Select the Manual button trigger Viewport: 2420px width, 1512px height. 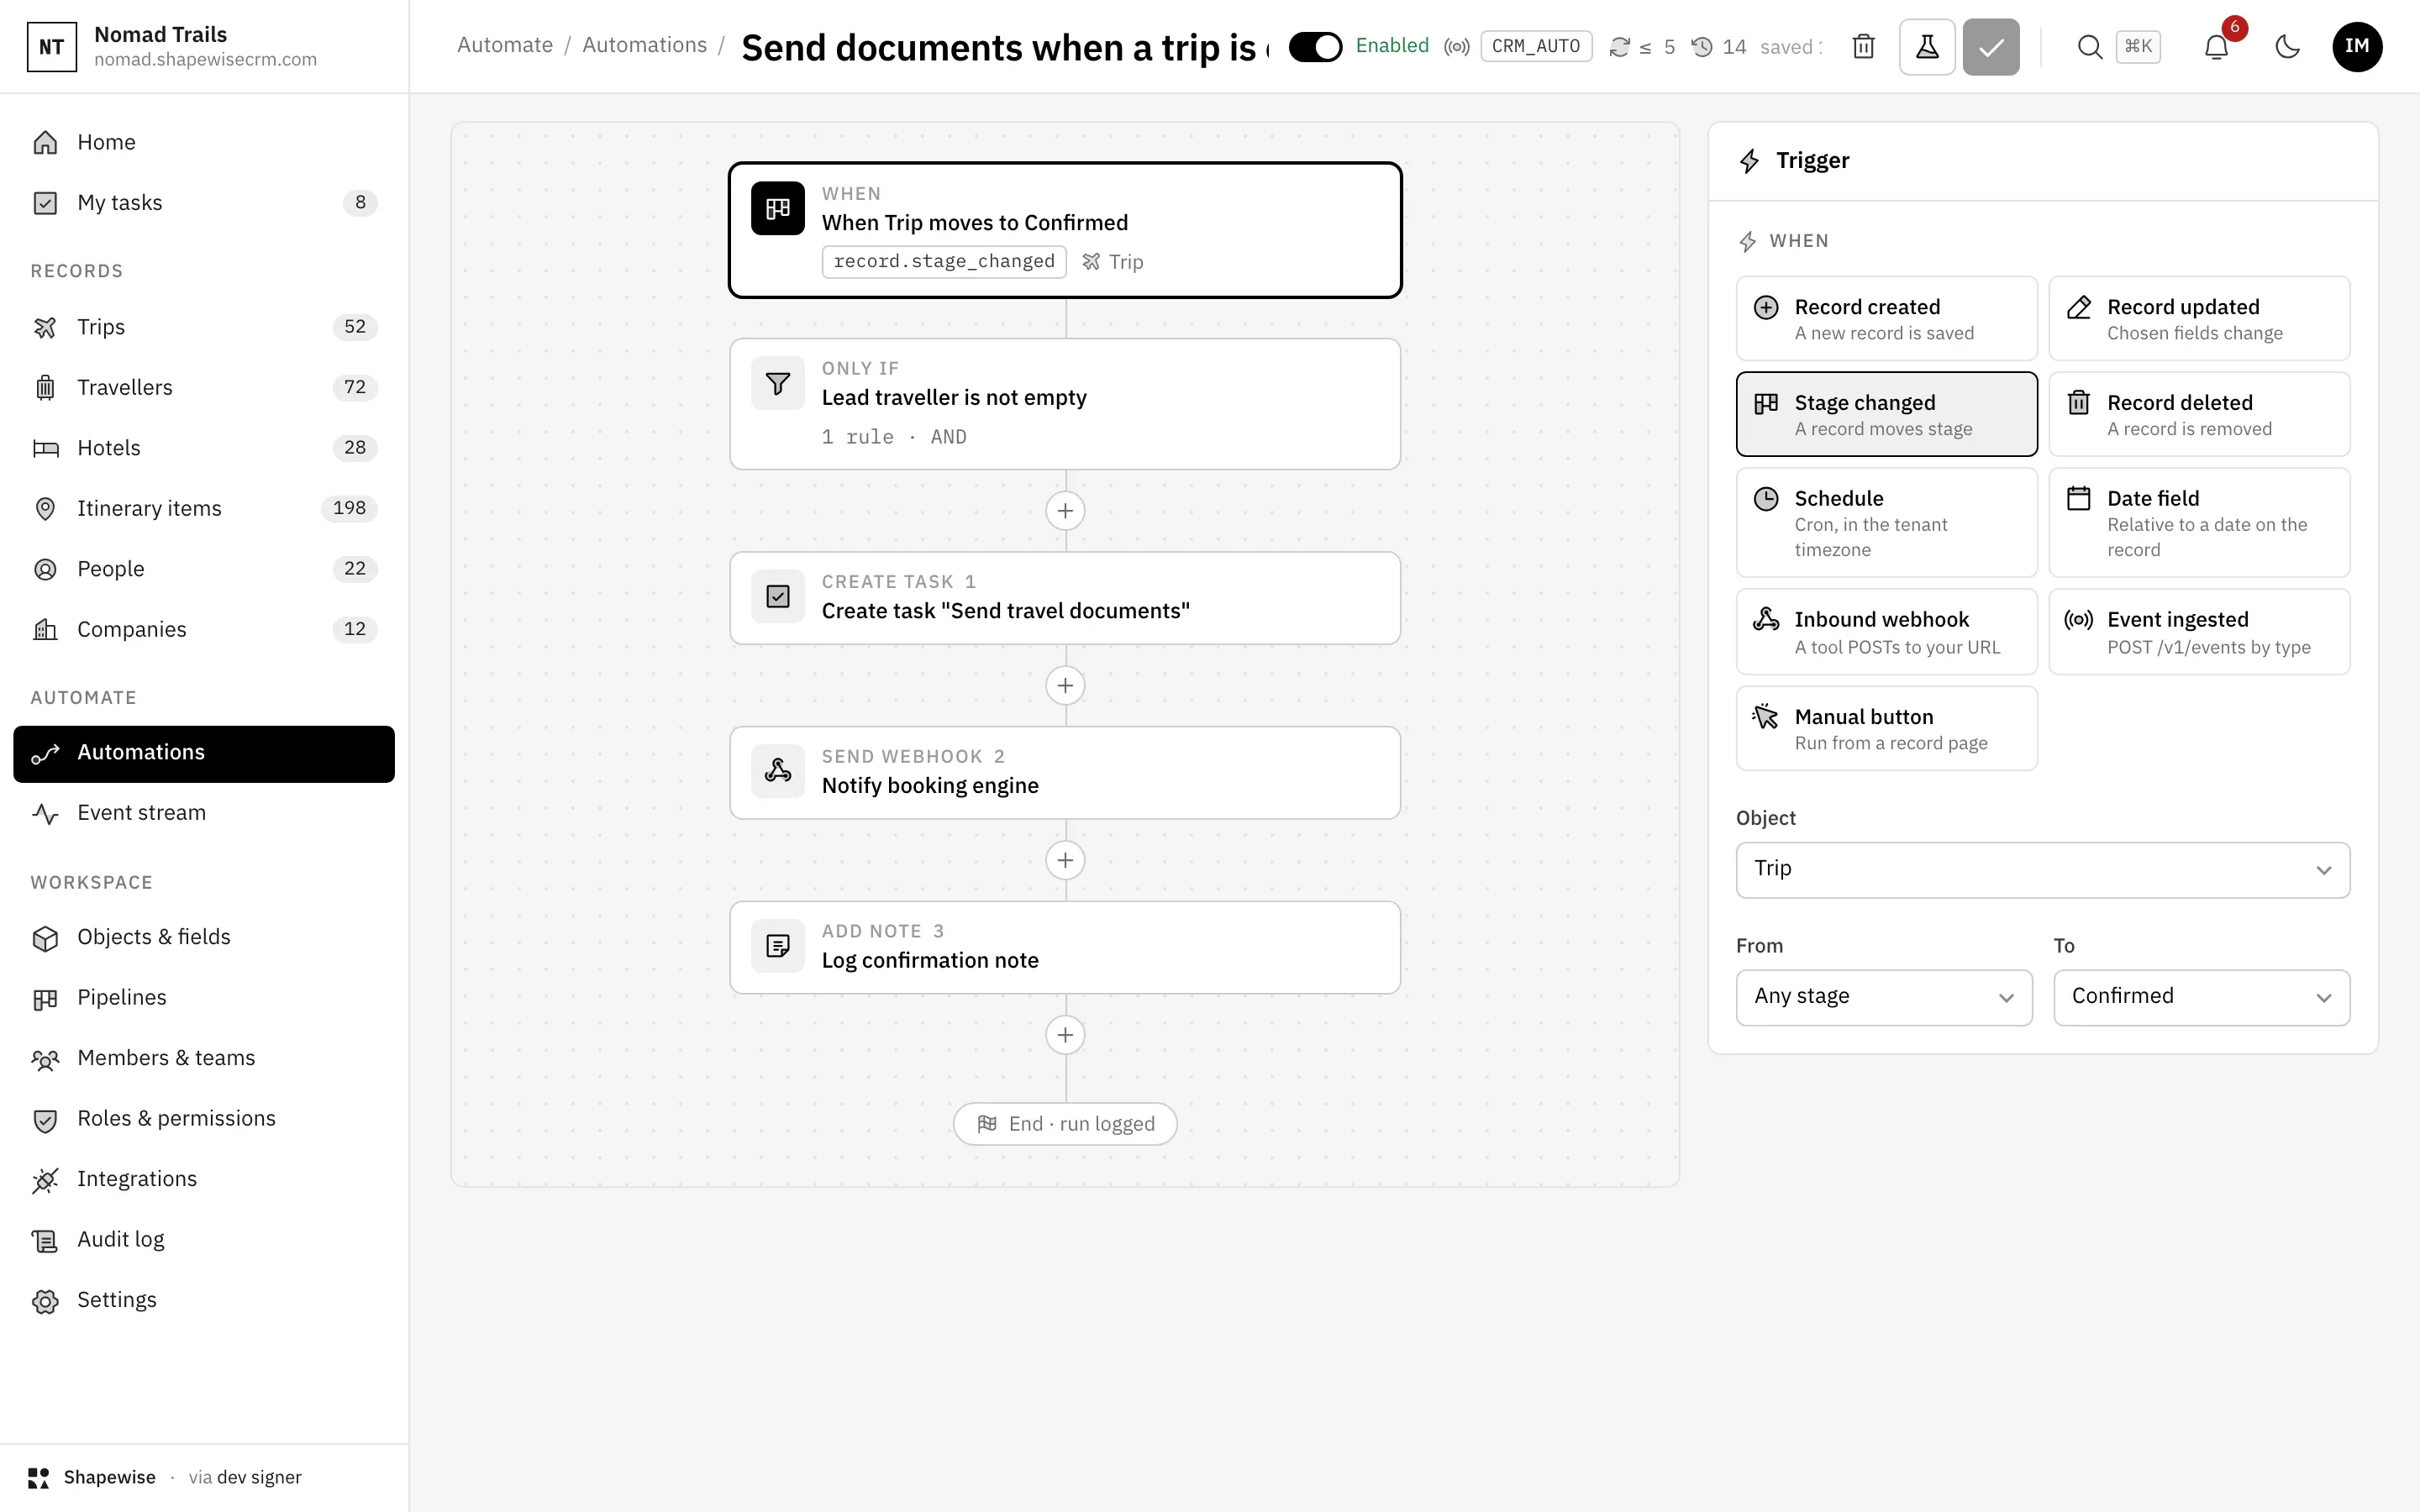1886,728
